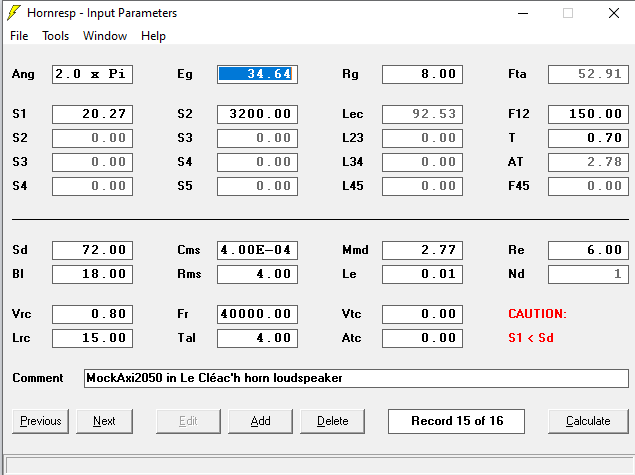
Task: Click the Calculate button
Action: tap(588, 421)
